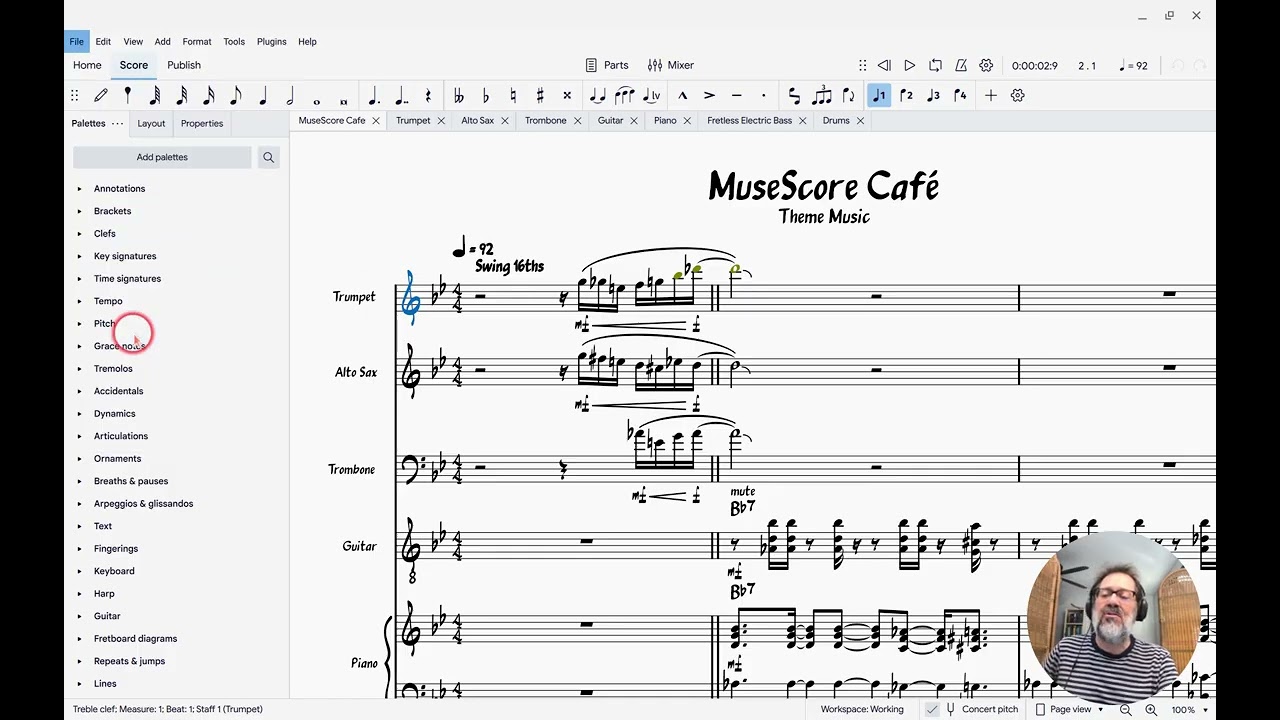Apply augmentation dot to note

click(374, 95)
